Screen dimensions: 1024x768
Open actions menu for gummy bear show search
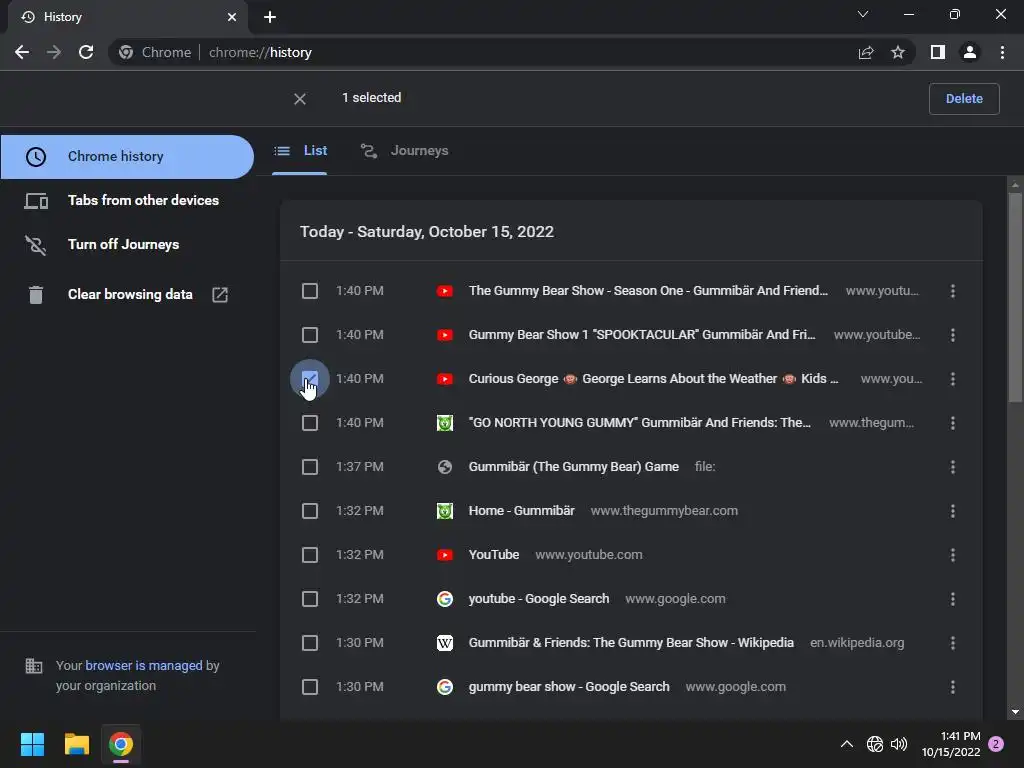click(x=953, y=687)
